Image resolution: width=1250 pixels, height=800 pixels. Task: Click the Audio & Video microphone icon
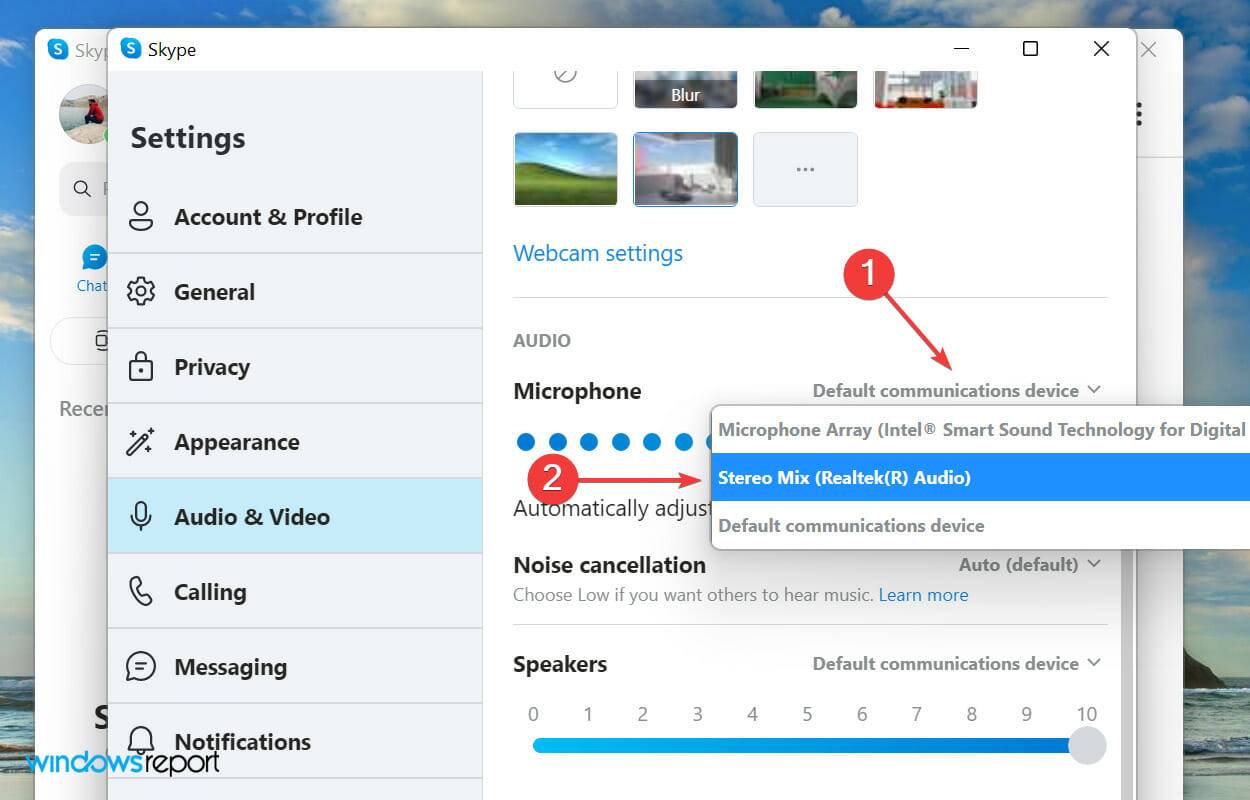pyautogui.click(x=141, y=517)
